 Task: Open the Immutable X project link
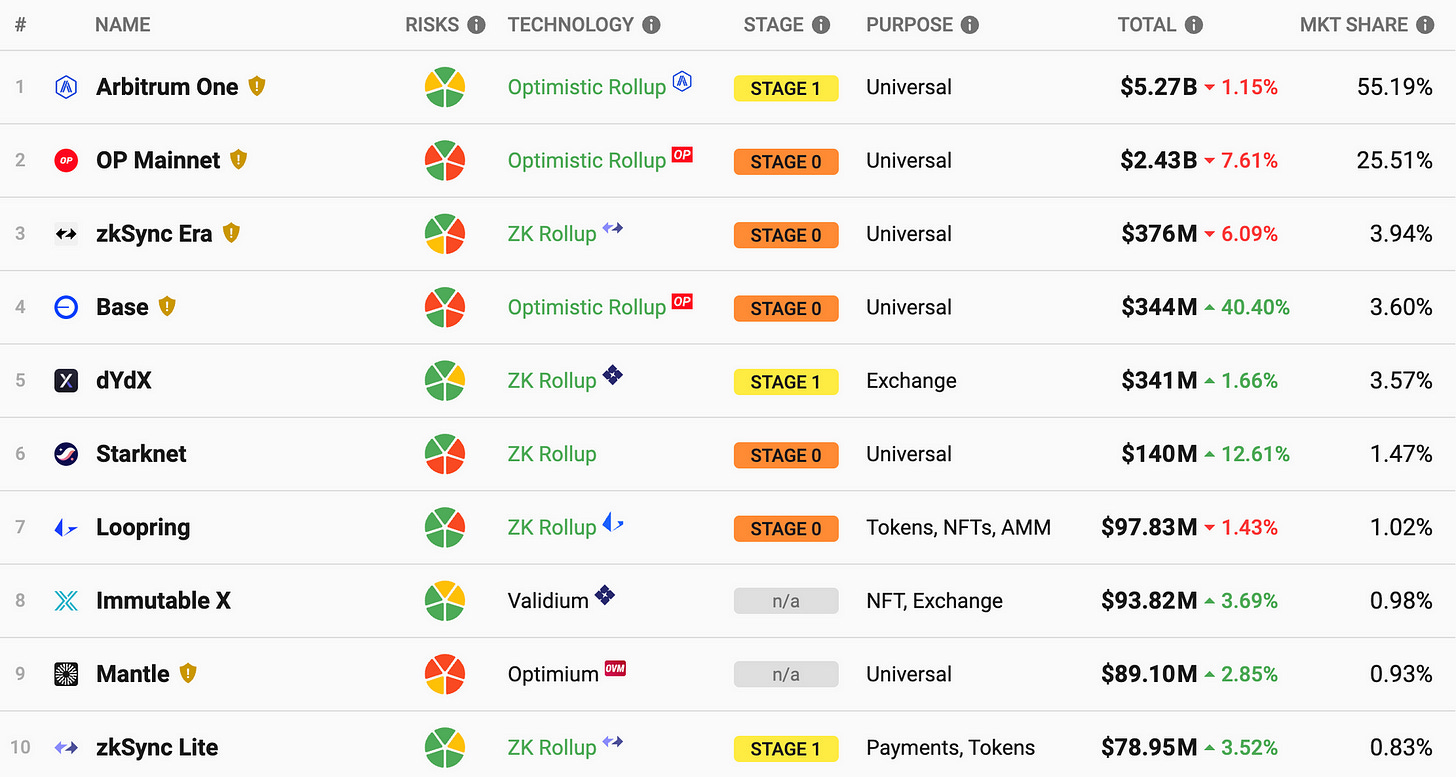(x=163, y=601)
